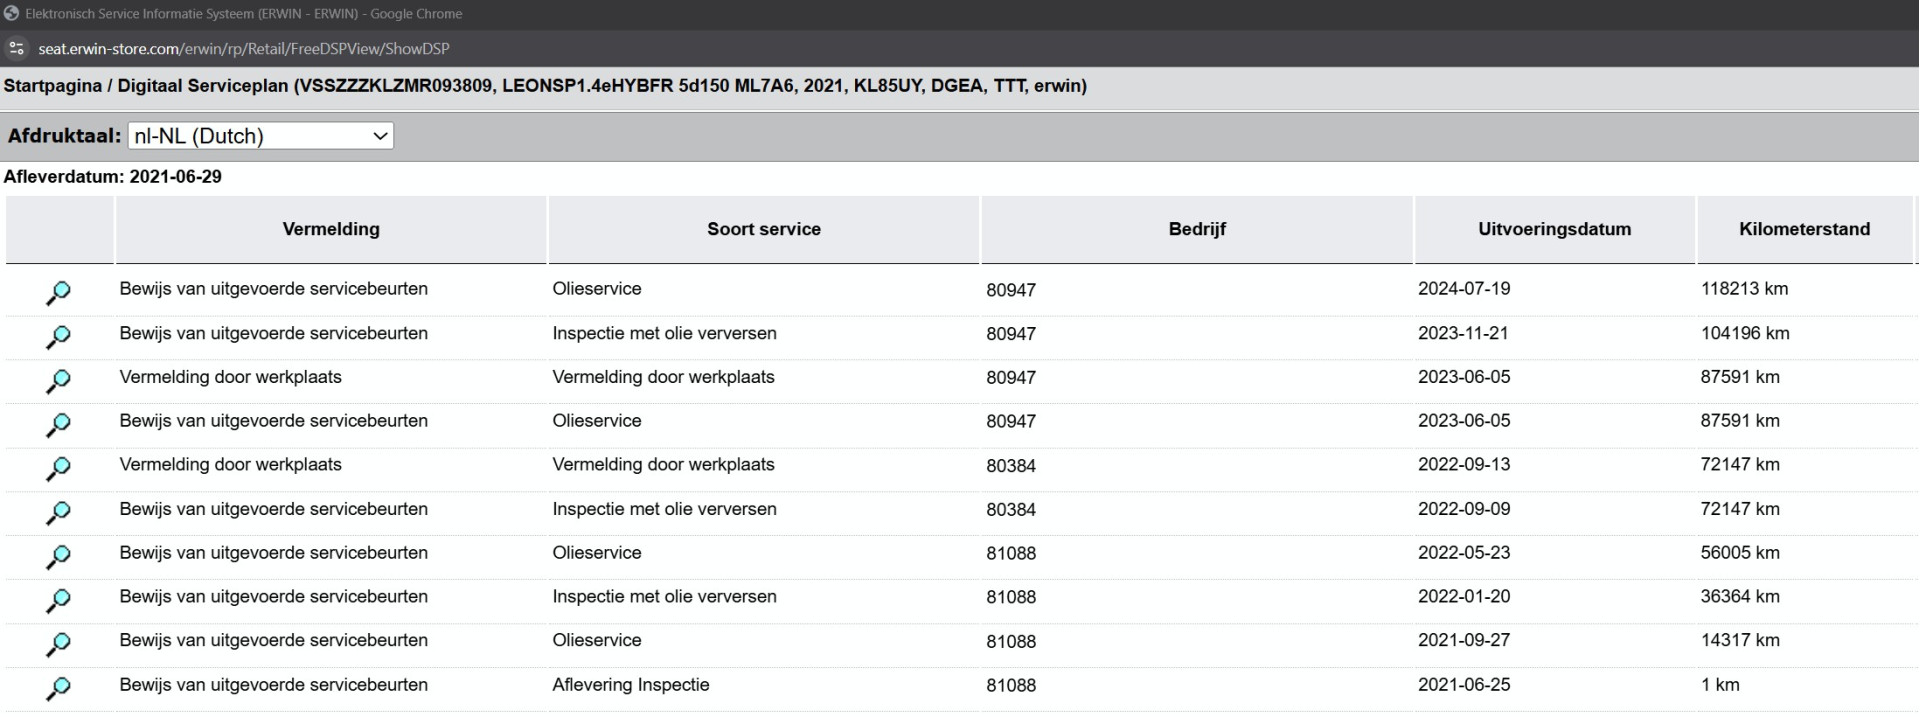
Task: Click the Bedrijf column header
Action: [x=1197, y=229]
